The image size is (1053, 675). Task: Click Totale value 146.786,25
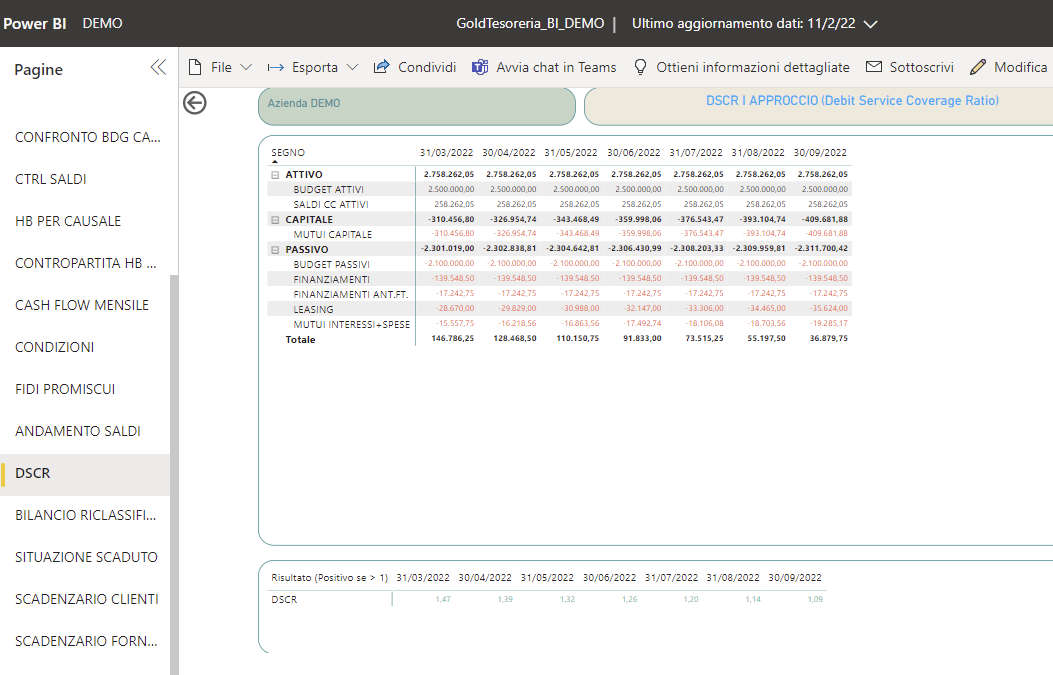[452, 339]
